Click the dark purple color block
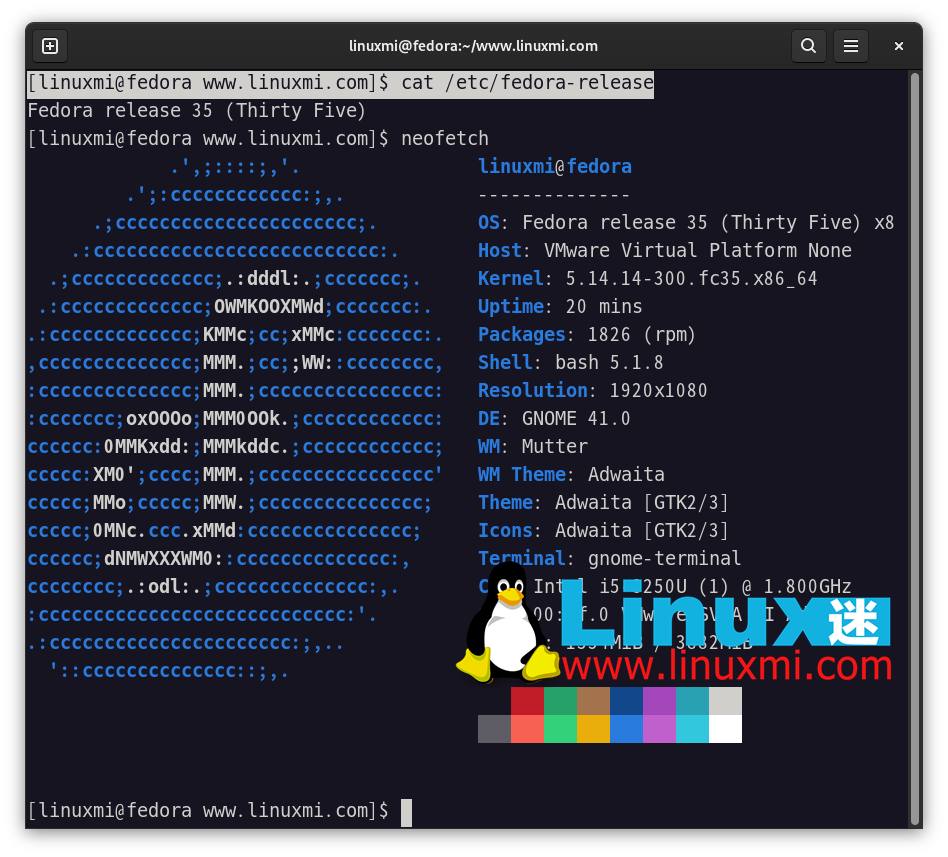The image size is (948, 857). pyautogui.click(x=659, y=701)
